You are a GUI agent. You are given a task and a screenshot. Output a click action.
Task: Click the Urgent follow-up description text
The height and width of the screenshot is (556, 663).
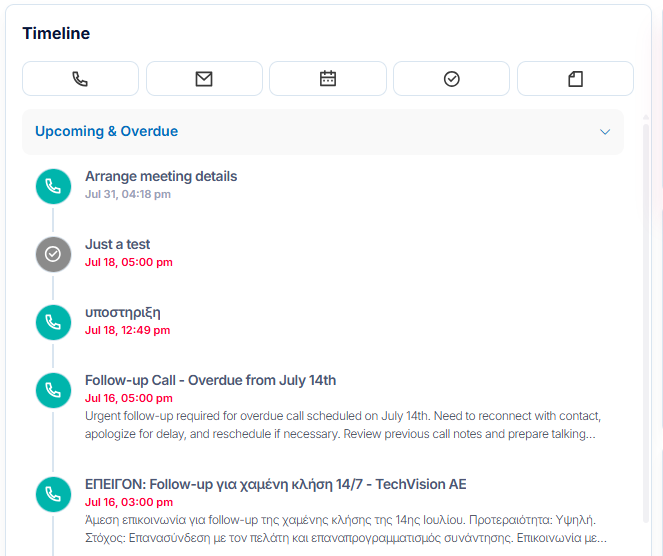pyautogui.click(x=343, y=425)
